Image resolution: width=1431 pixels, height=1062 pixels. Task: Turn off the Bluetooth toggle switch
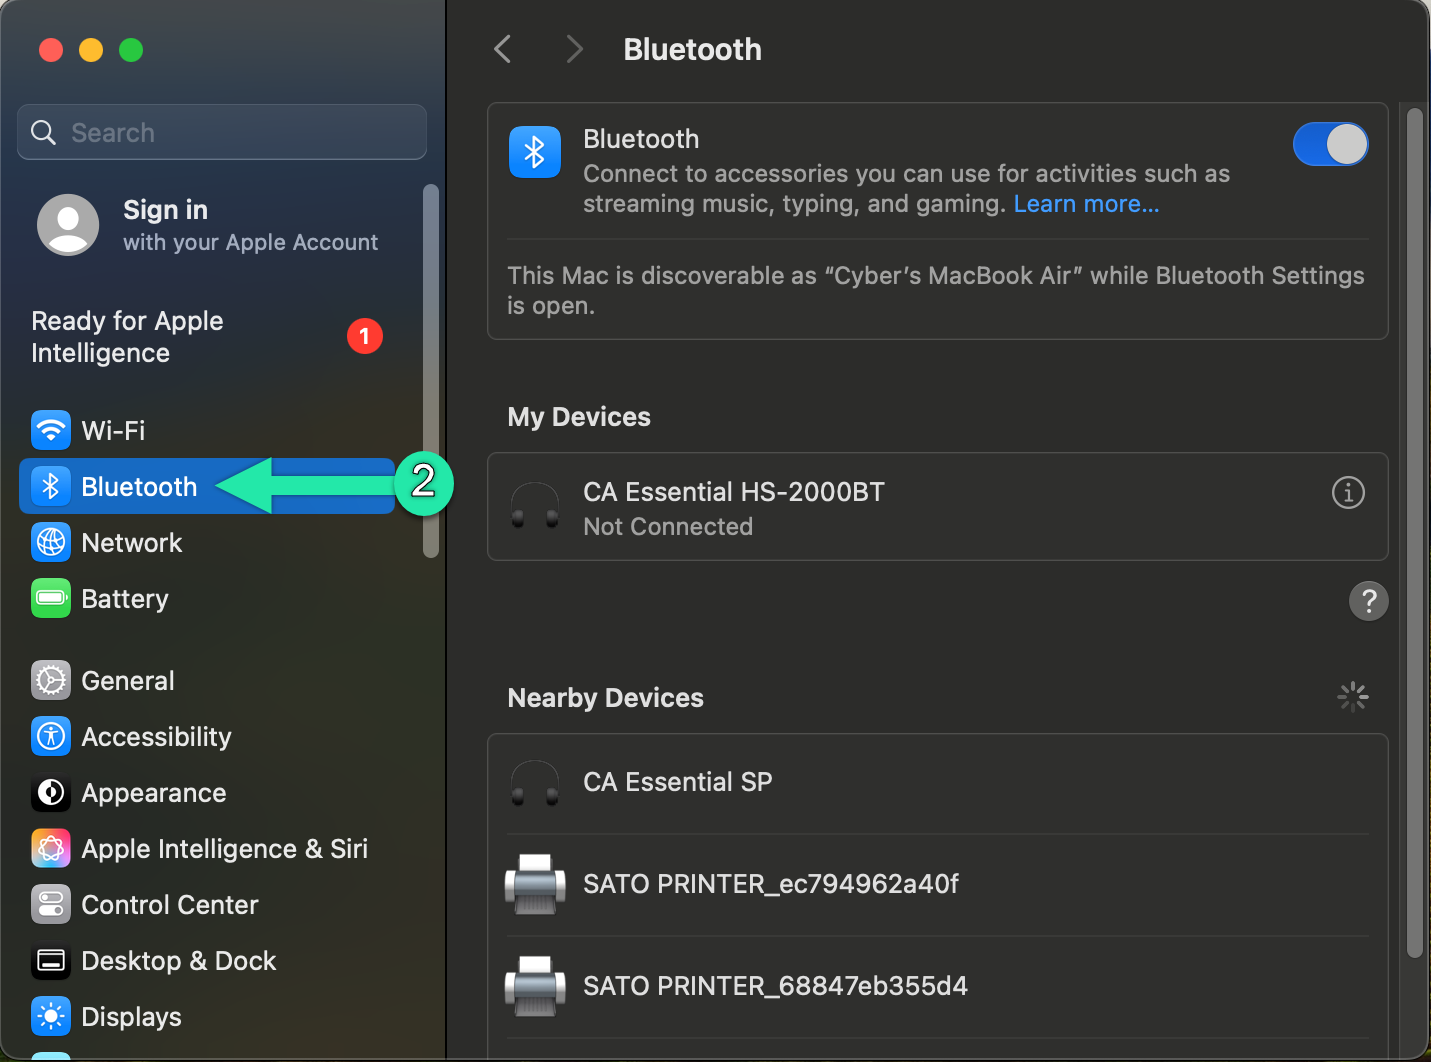(1330, 144)
